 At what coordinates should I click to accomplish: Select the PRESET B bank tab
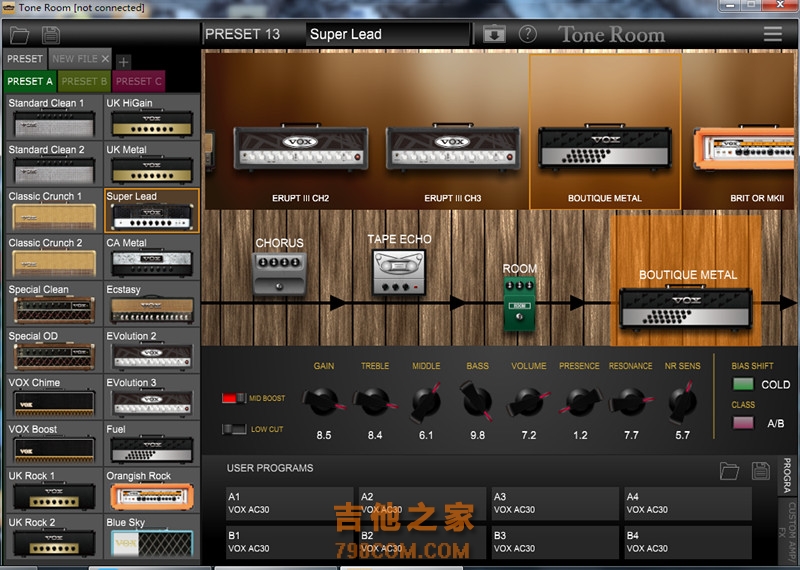click(x=84, y=82)
